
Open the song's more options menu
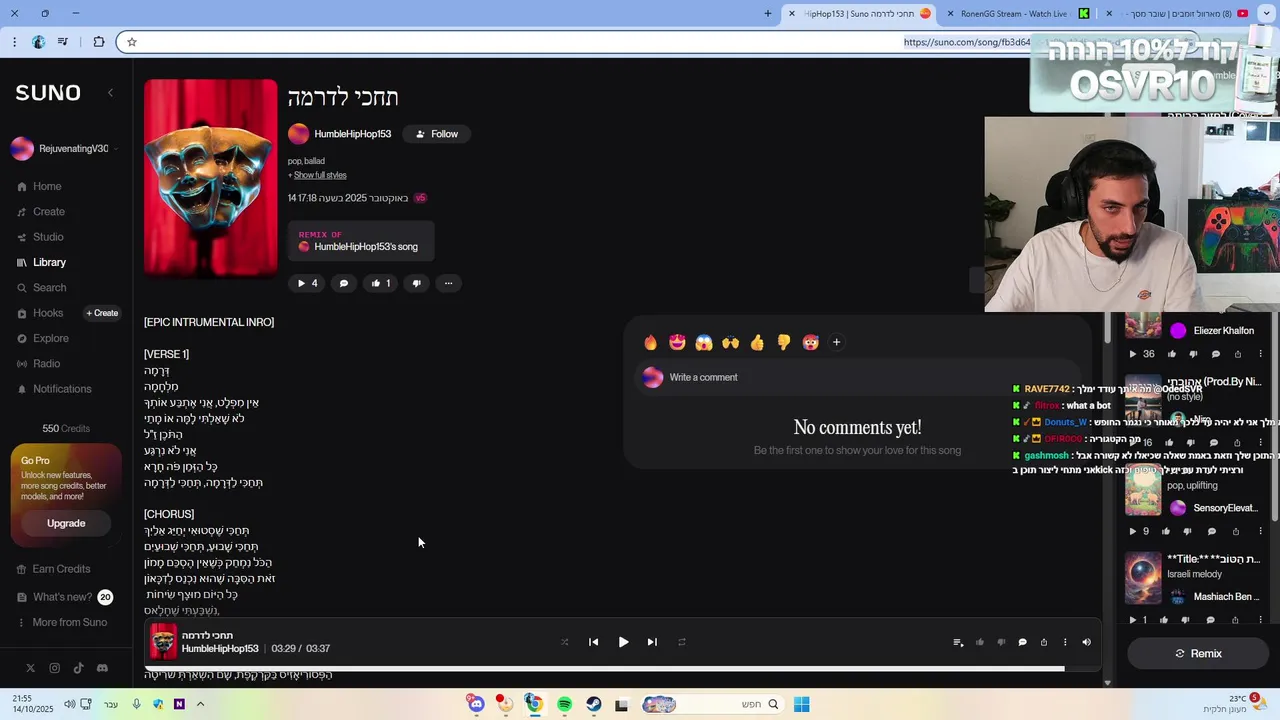[x=448, y=283]
